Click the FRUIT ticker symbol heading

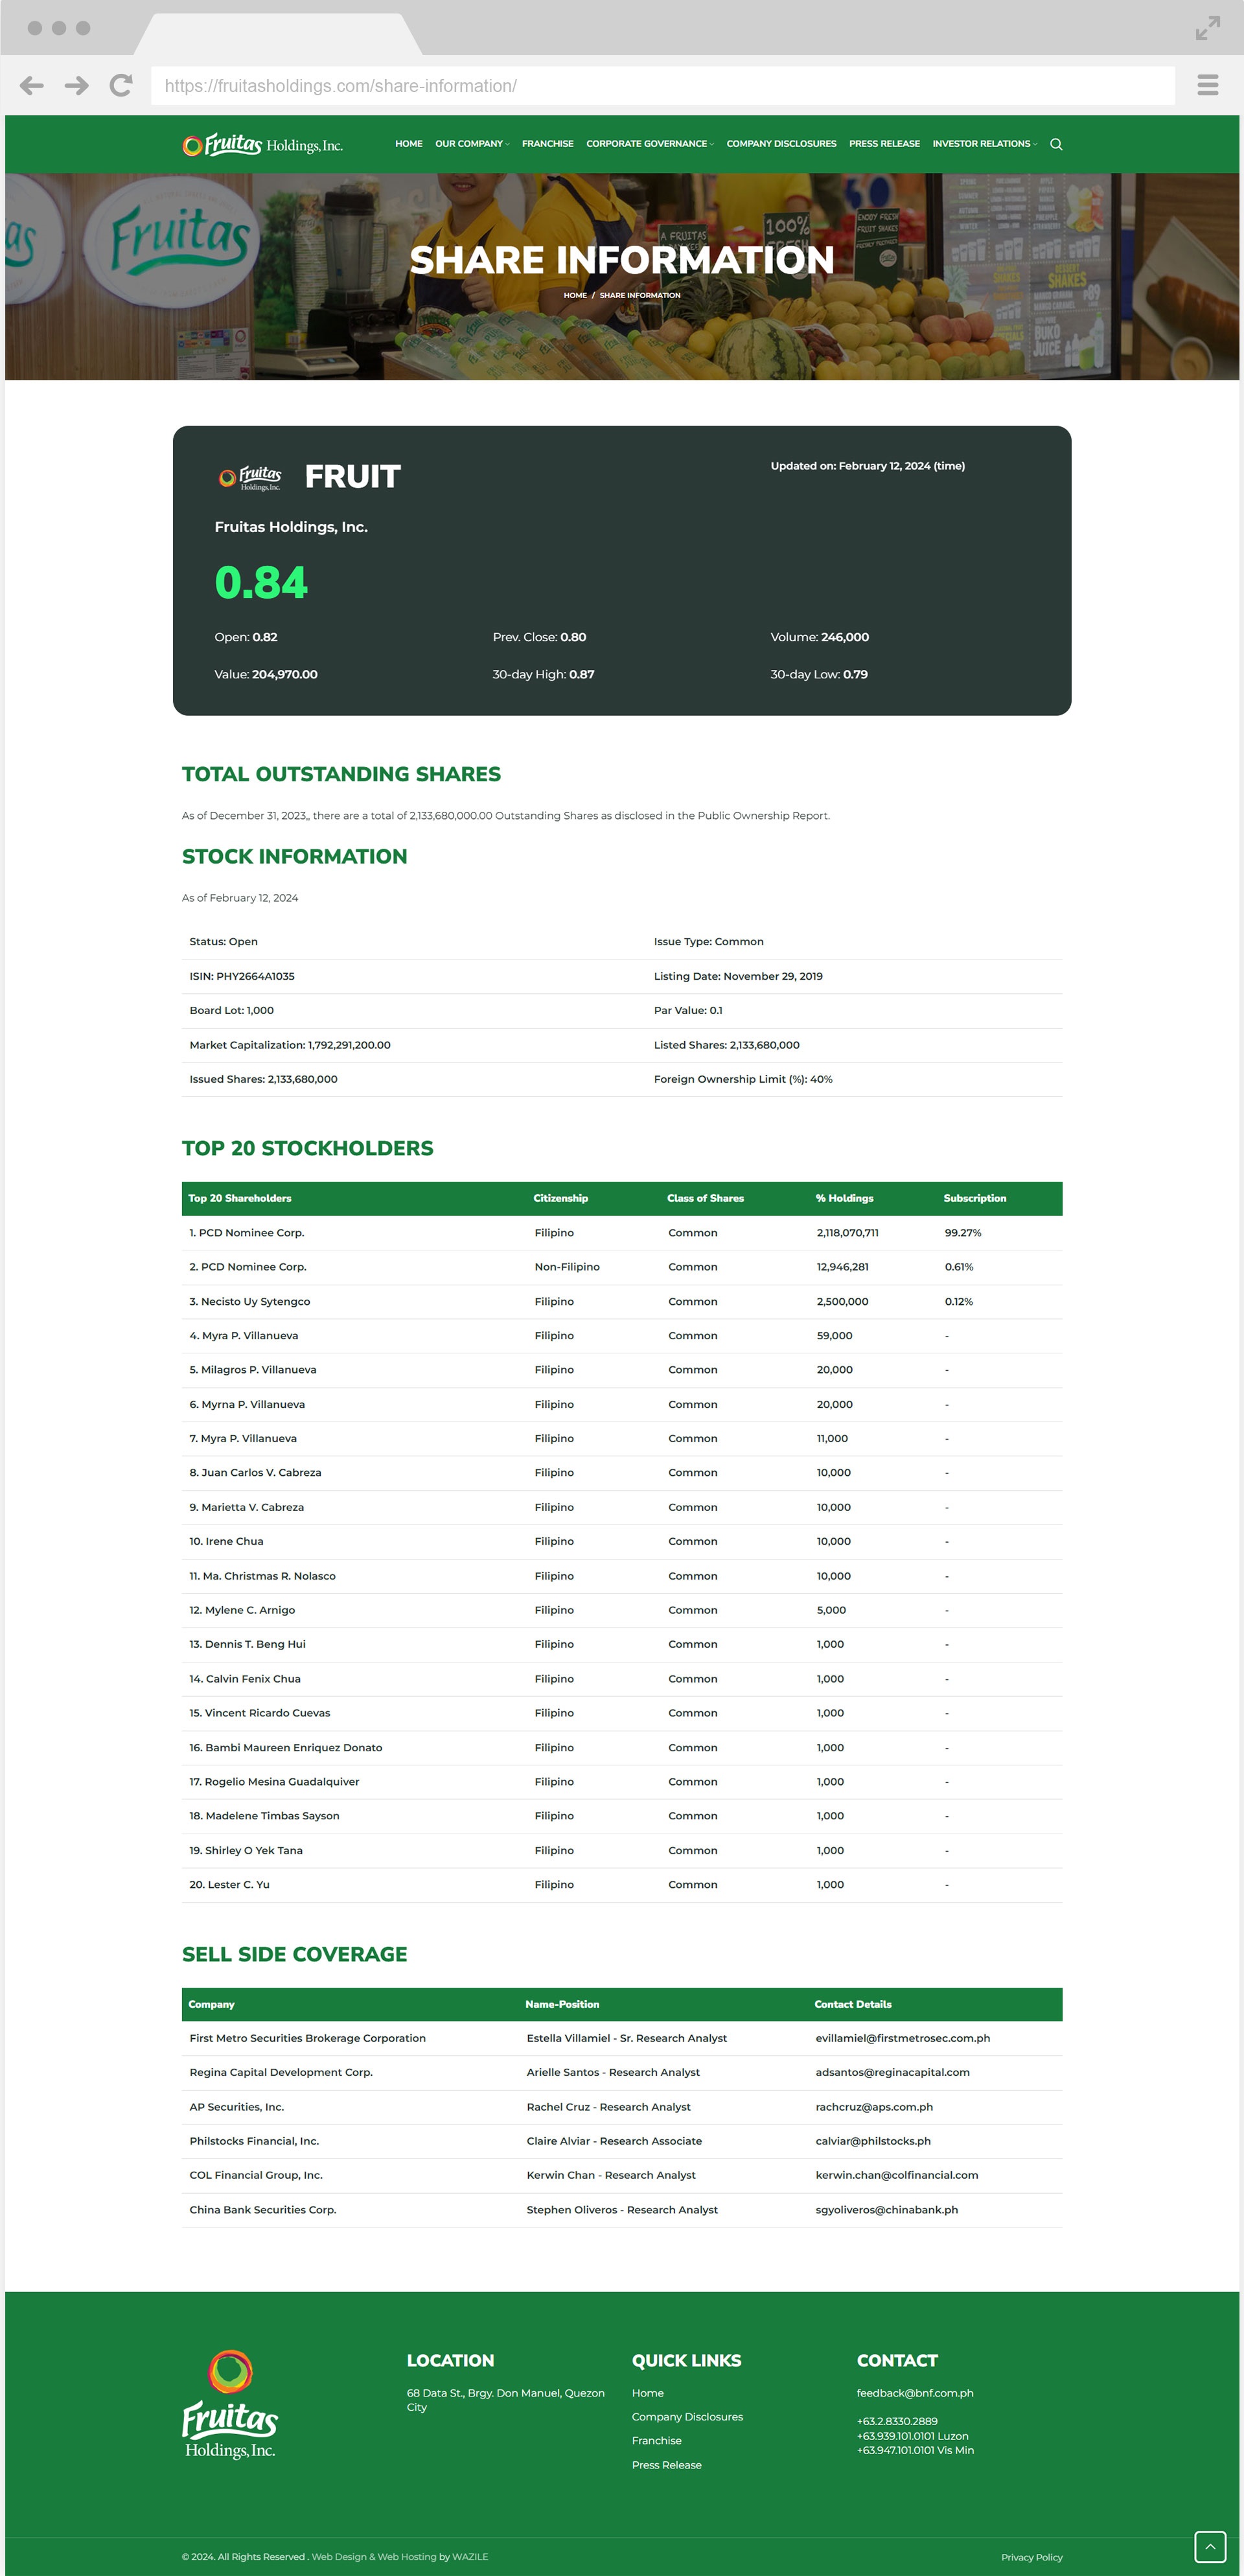(x=352, y=477)
